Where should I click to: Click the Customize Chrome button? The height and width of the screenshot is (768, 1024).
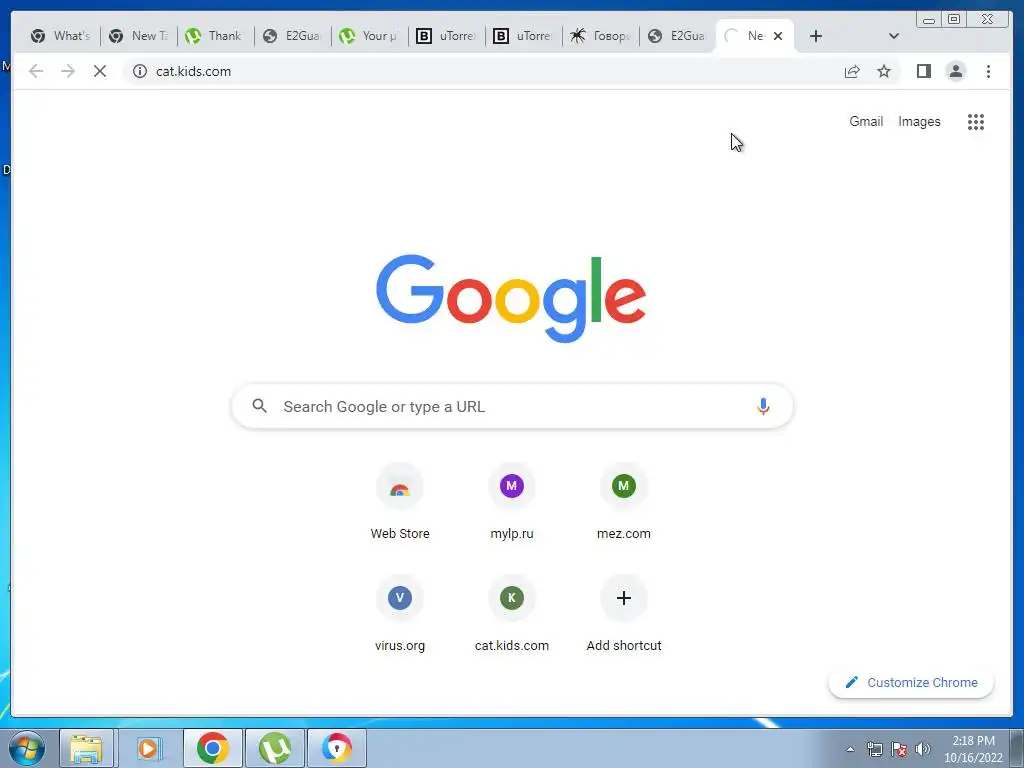pos(911,682)
